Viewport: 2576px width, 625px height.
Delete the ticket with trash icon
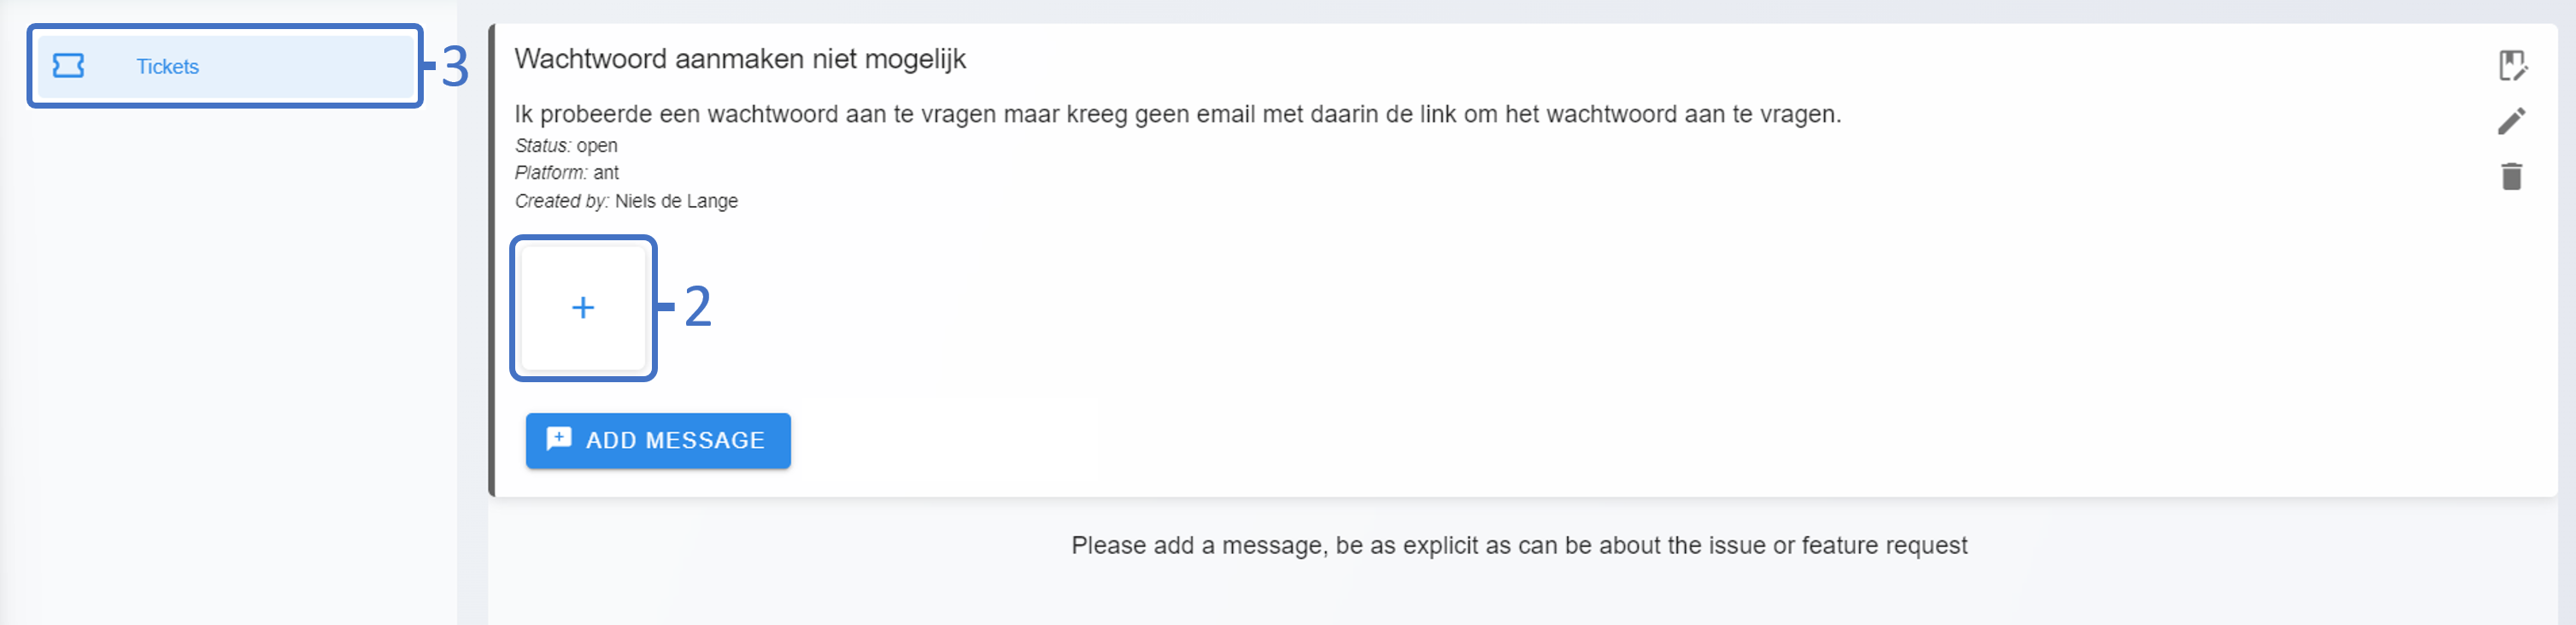coord(2512,176)
